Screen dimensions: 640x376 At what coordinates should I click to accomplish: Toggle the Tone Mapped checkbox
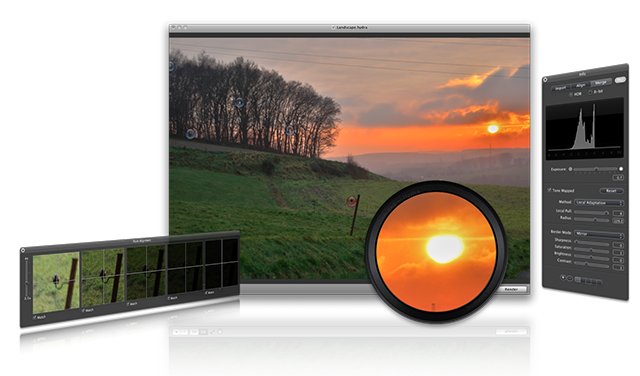point(549,190)
